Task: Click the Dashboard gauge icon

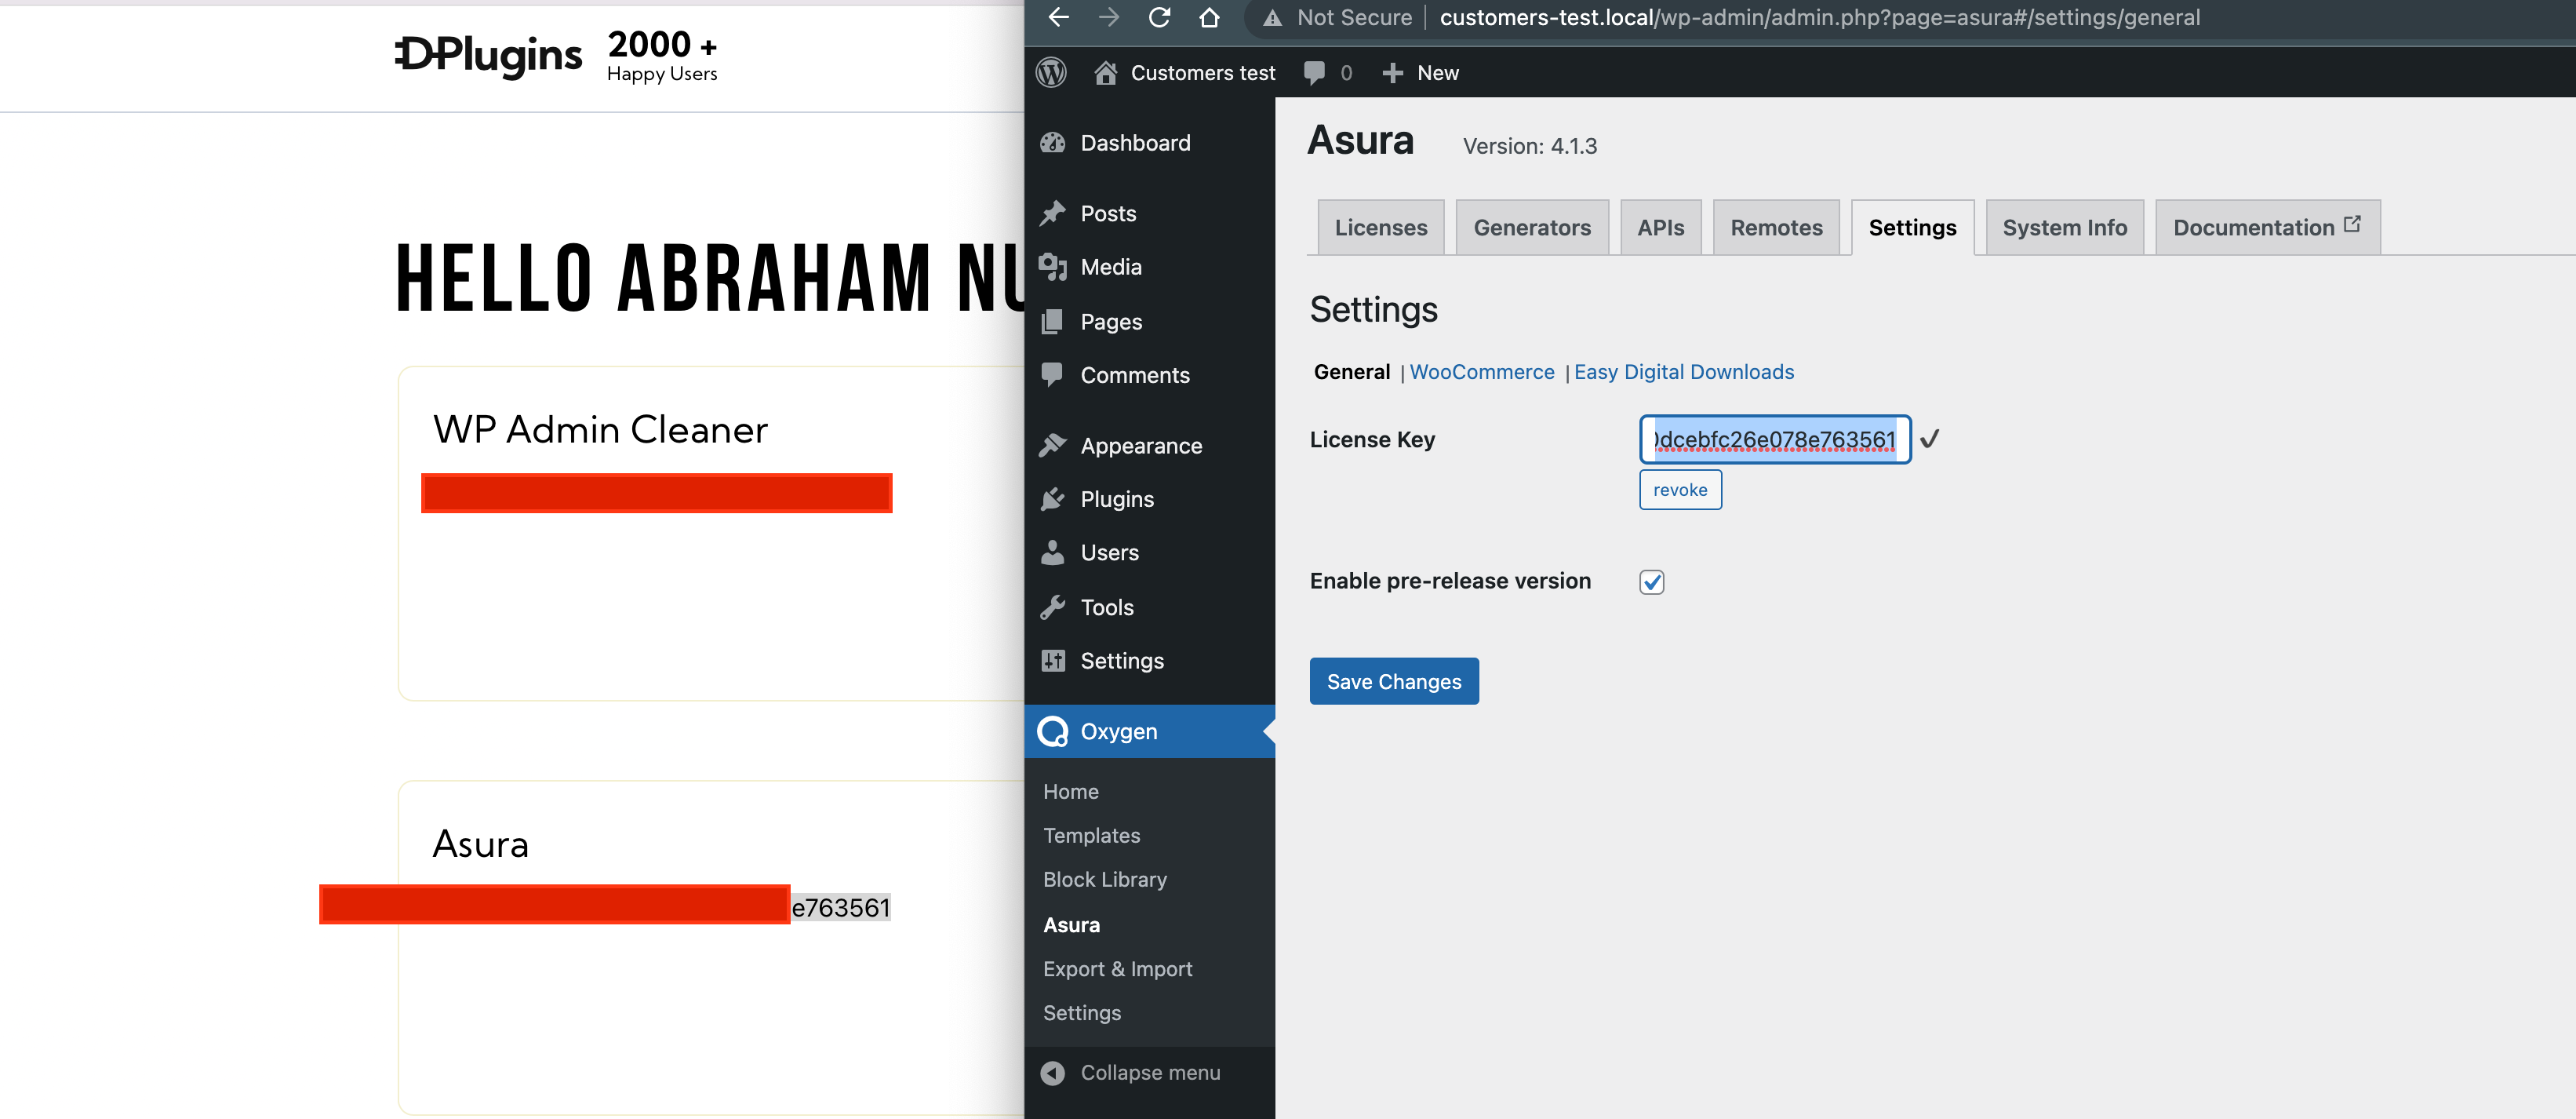Action: tap(1052, 142)
